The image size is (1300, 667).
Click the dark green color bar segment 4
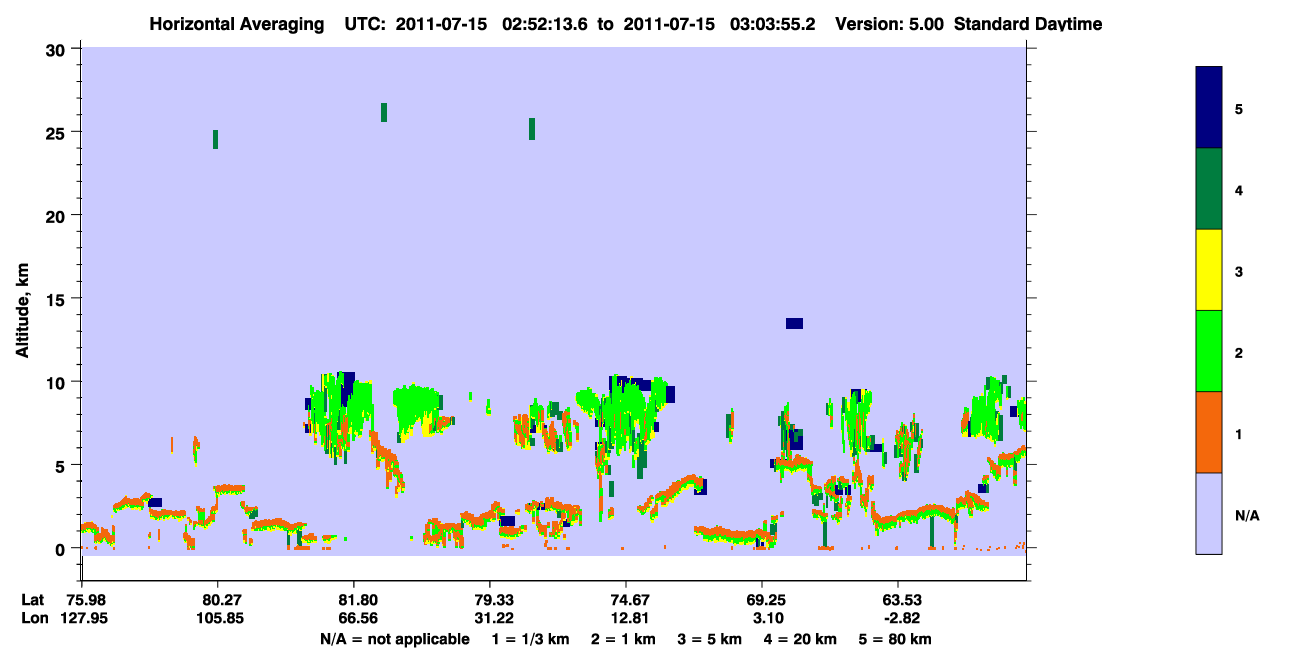(1209, 189)
